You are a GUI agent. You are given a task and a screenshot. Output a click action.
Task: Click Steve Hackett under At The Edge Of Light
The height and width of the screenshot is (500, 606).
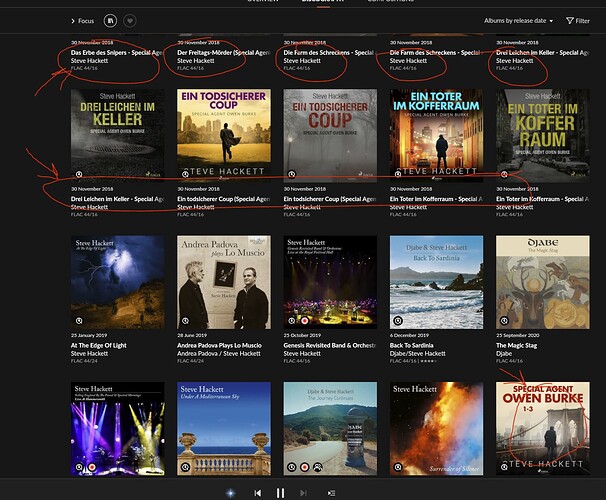tap(89, 354)
